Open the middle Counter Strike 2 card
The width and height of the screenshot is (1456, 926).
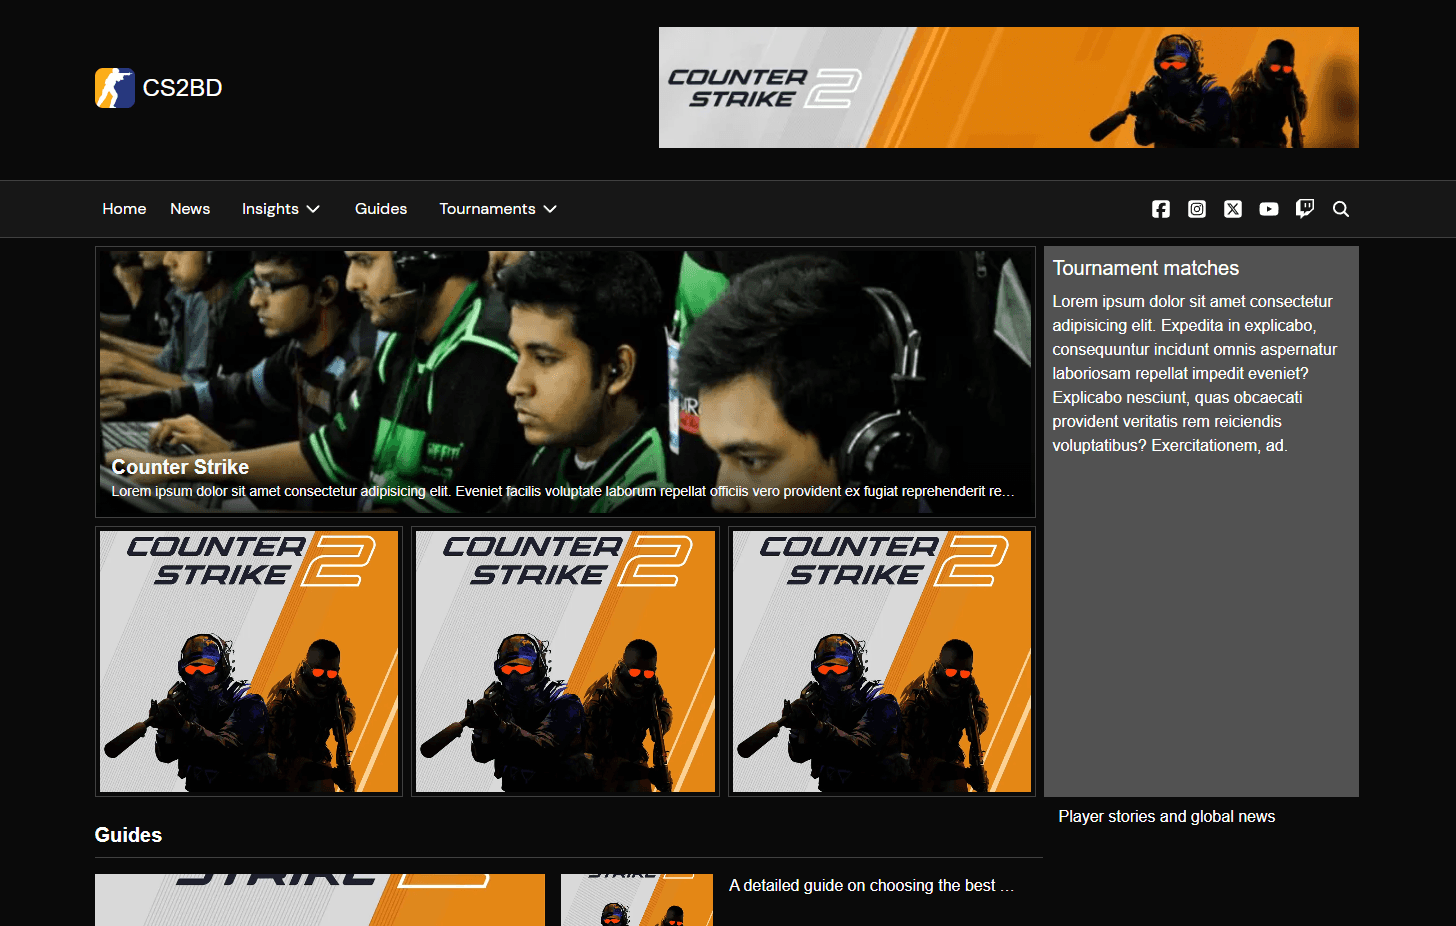[565, 661]
